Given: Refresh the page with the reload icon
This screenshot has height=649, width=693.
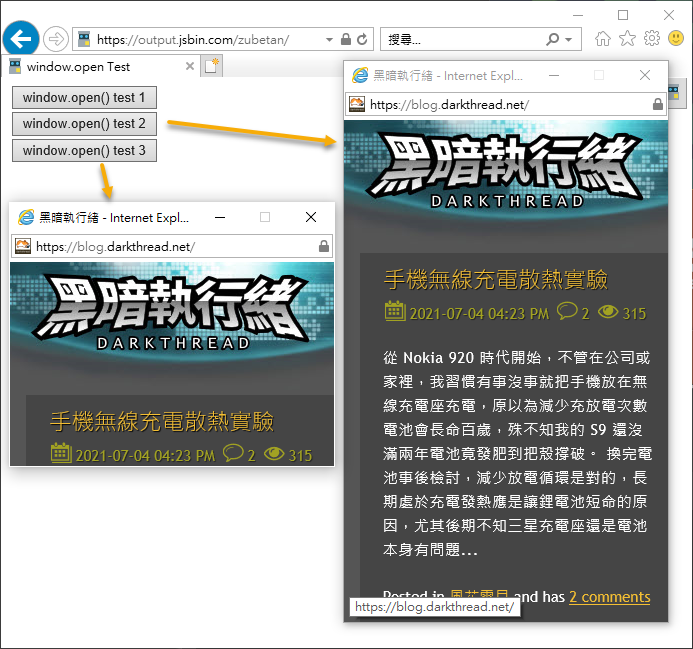Looking at the screenshot, I should 361,40.
